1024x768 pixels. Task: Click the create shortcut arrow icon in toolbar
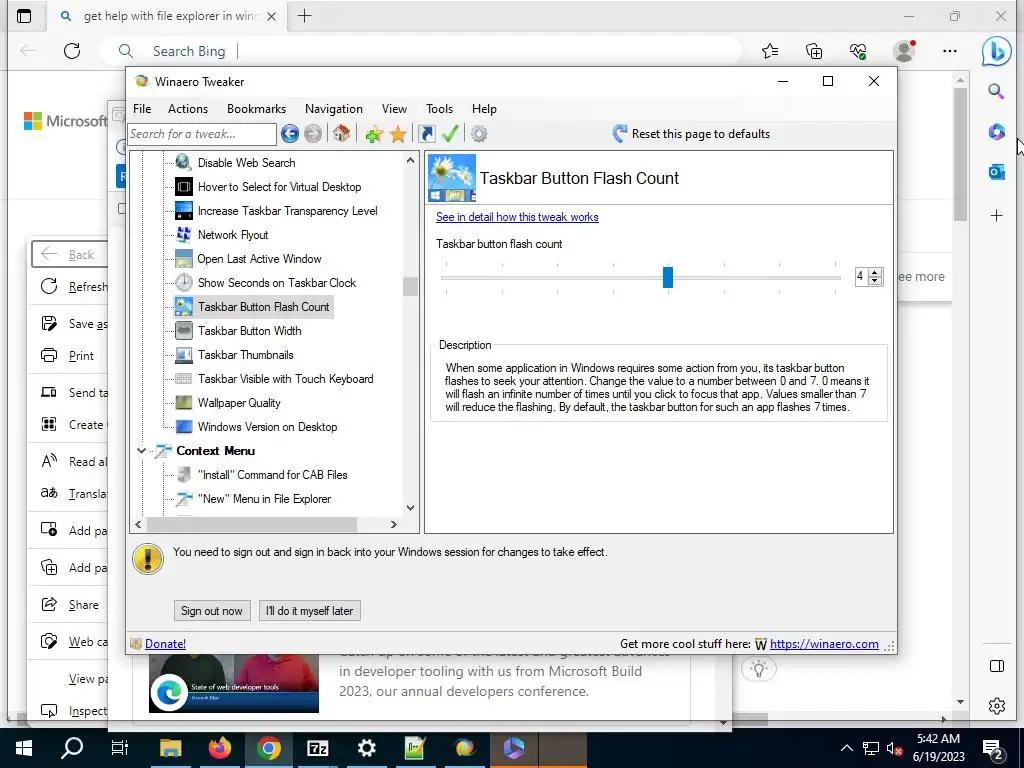pos(426,134)
